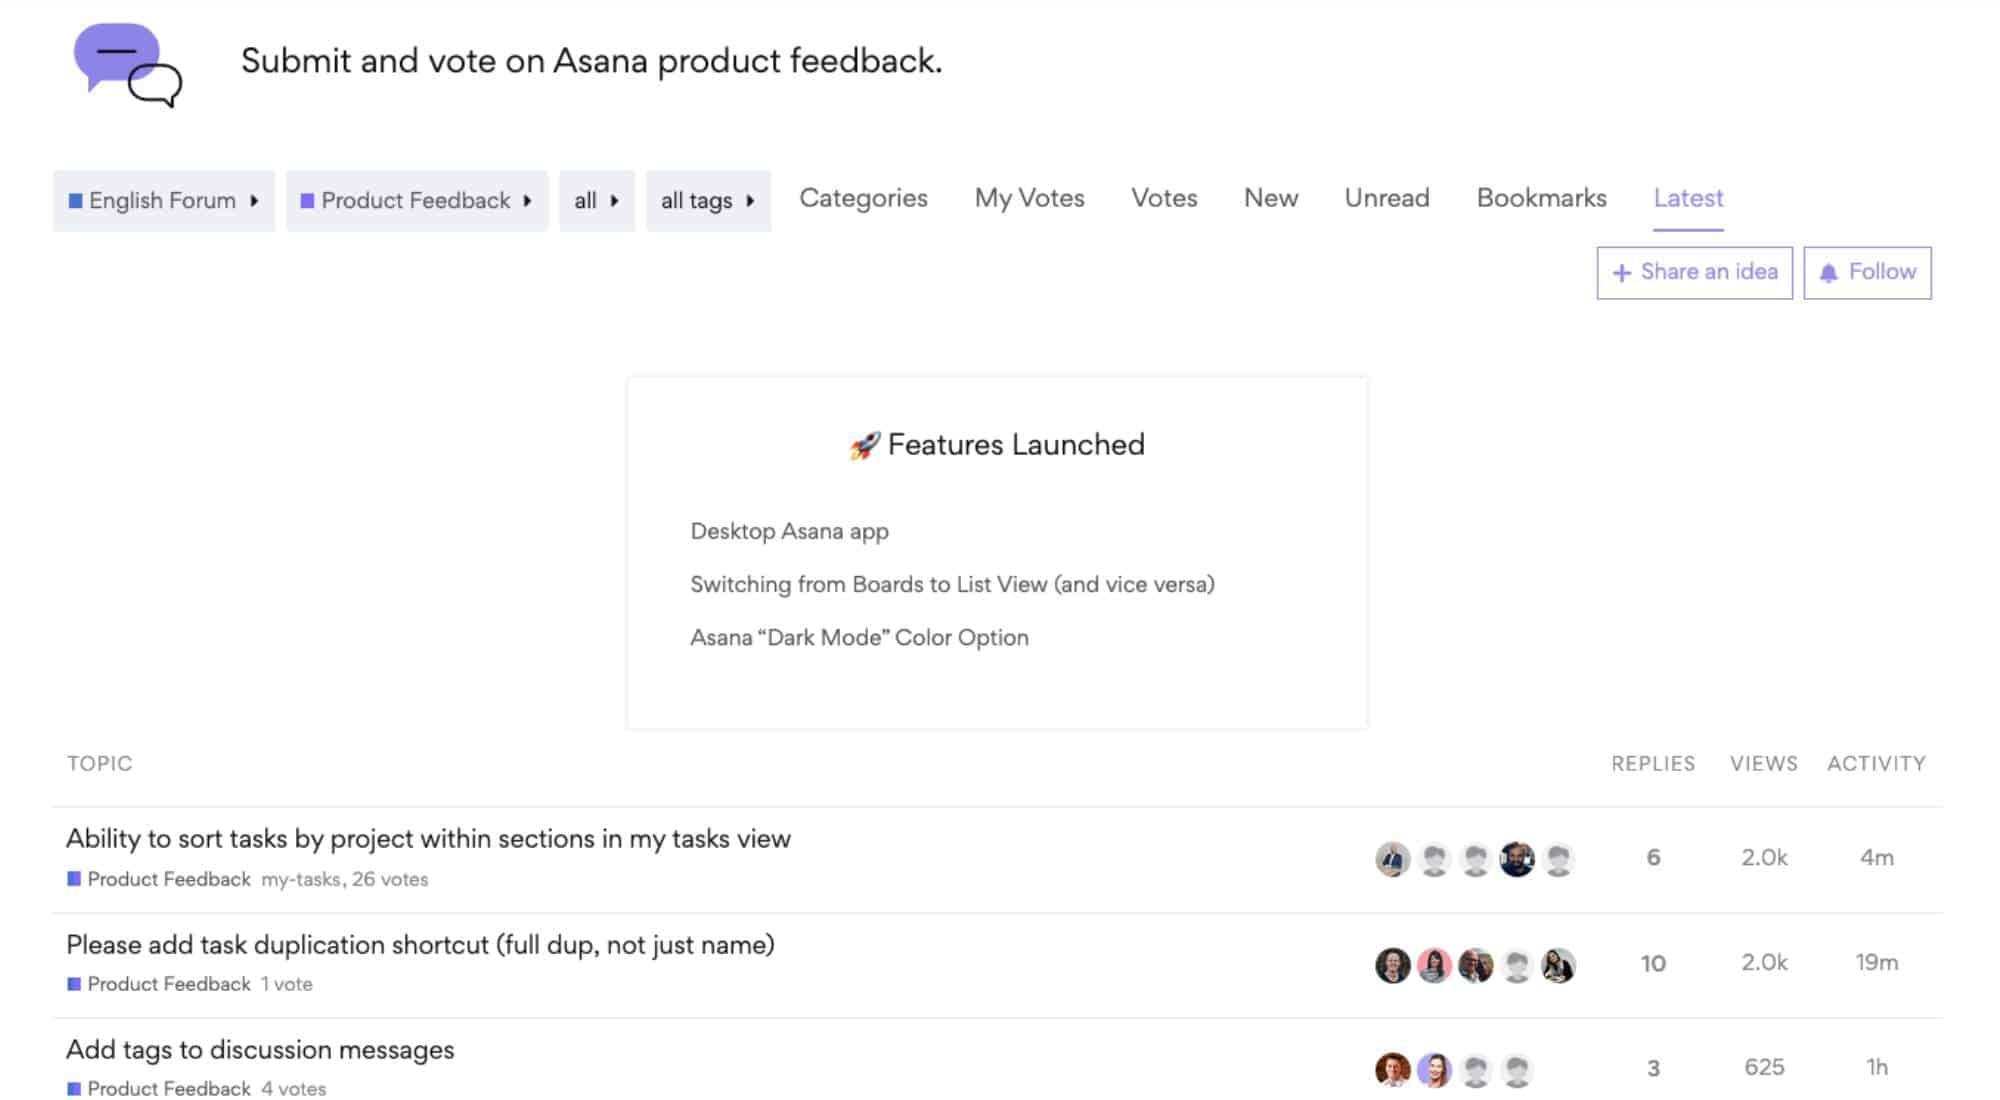The height and width of the screenshot is (1100, 2000).
Task: Open the "Desktop Asana app" feature link
Action: [788, 531]
